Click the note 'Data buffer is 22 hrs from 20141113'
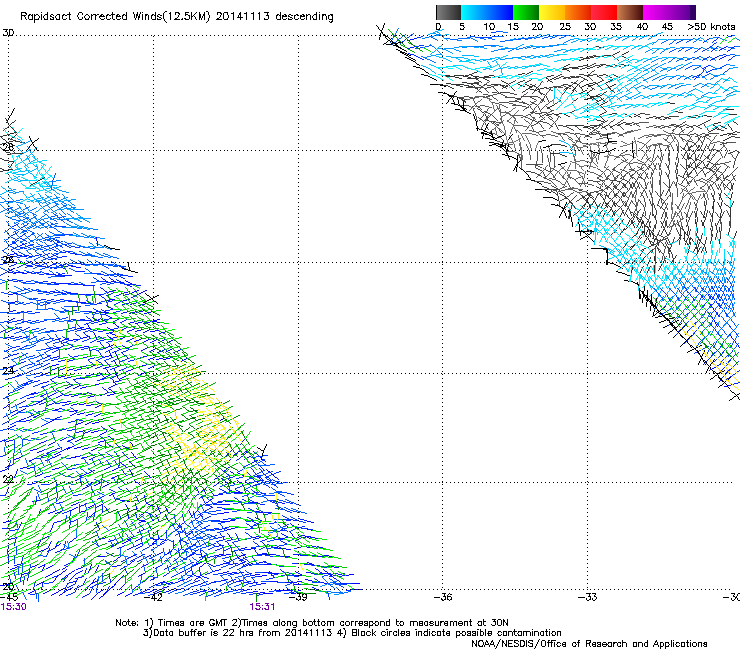This screenshot has width=740, height=650. point(241,633)
